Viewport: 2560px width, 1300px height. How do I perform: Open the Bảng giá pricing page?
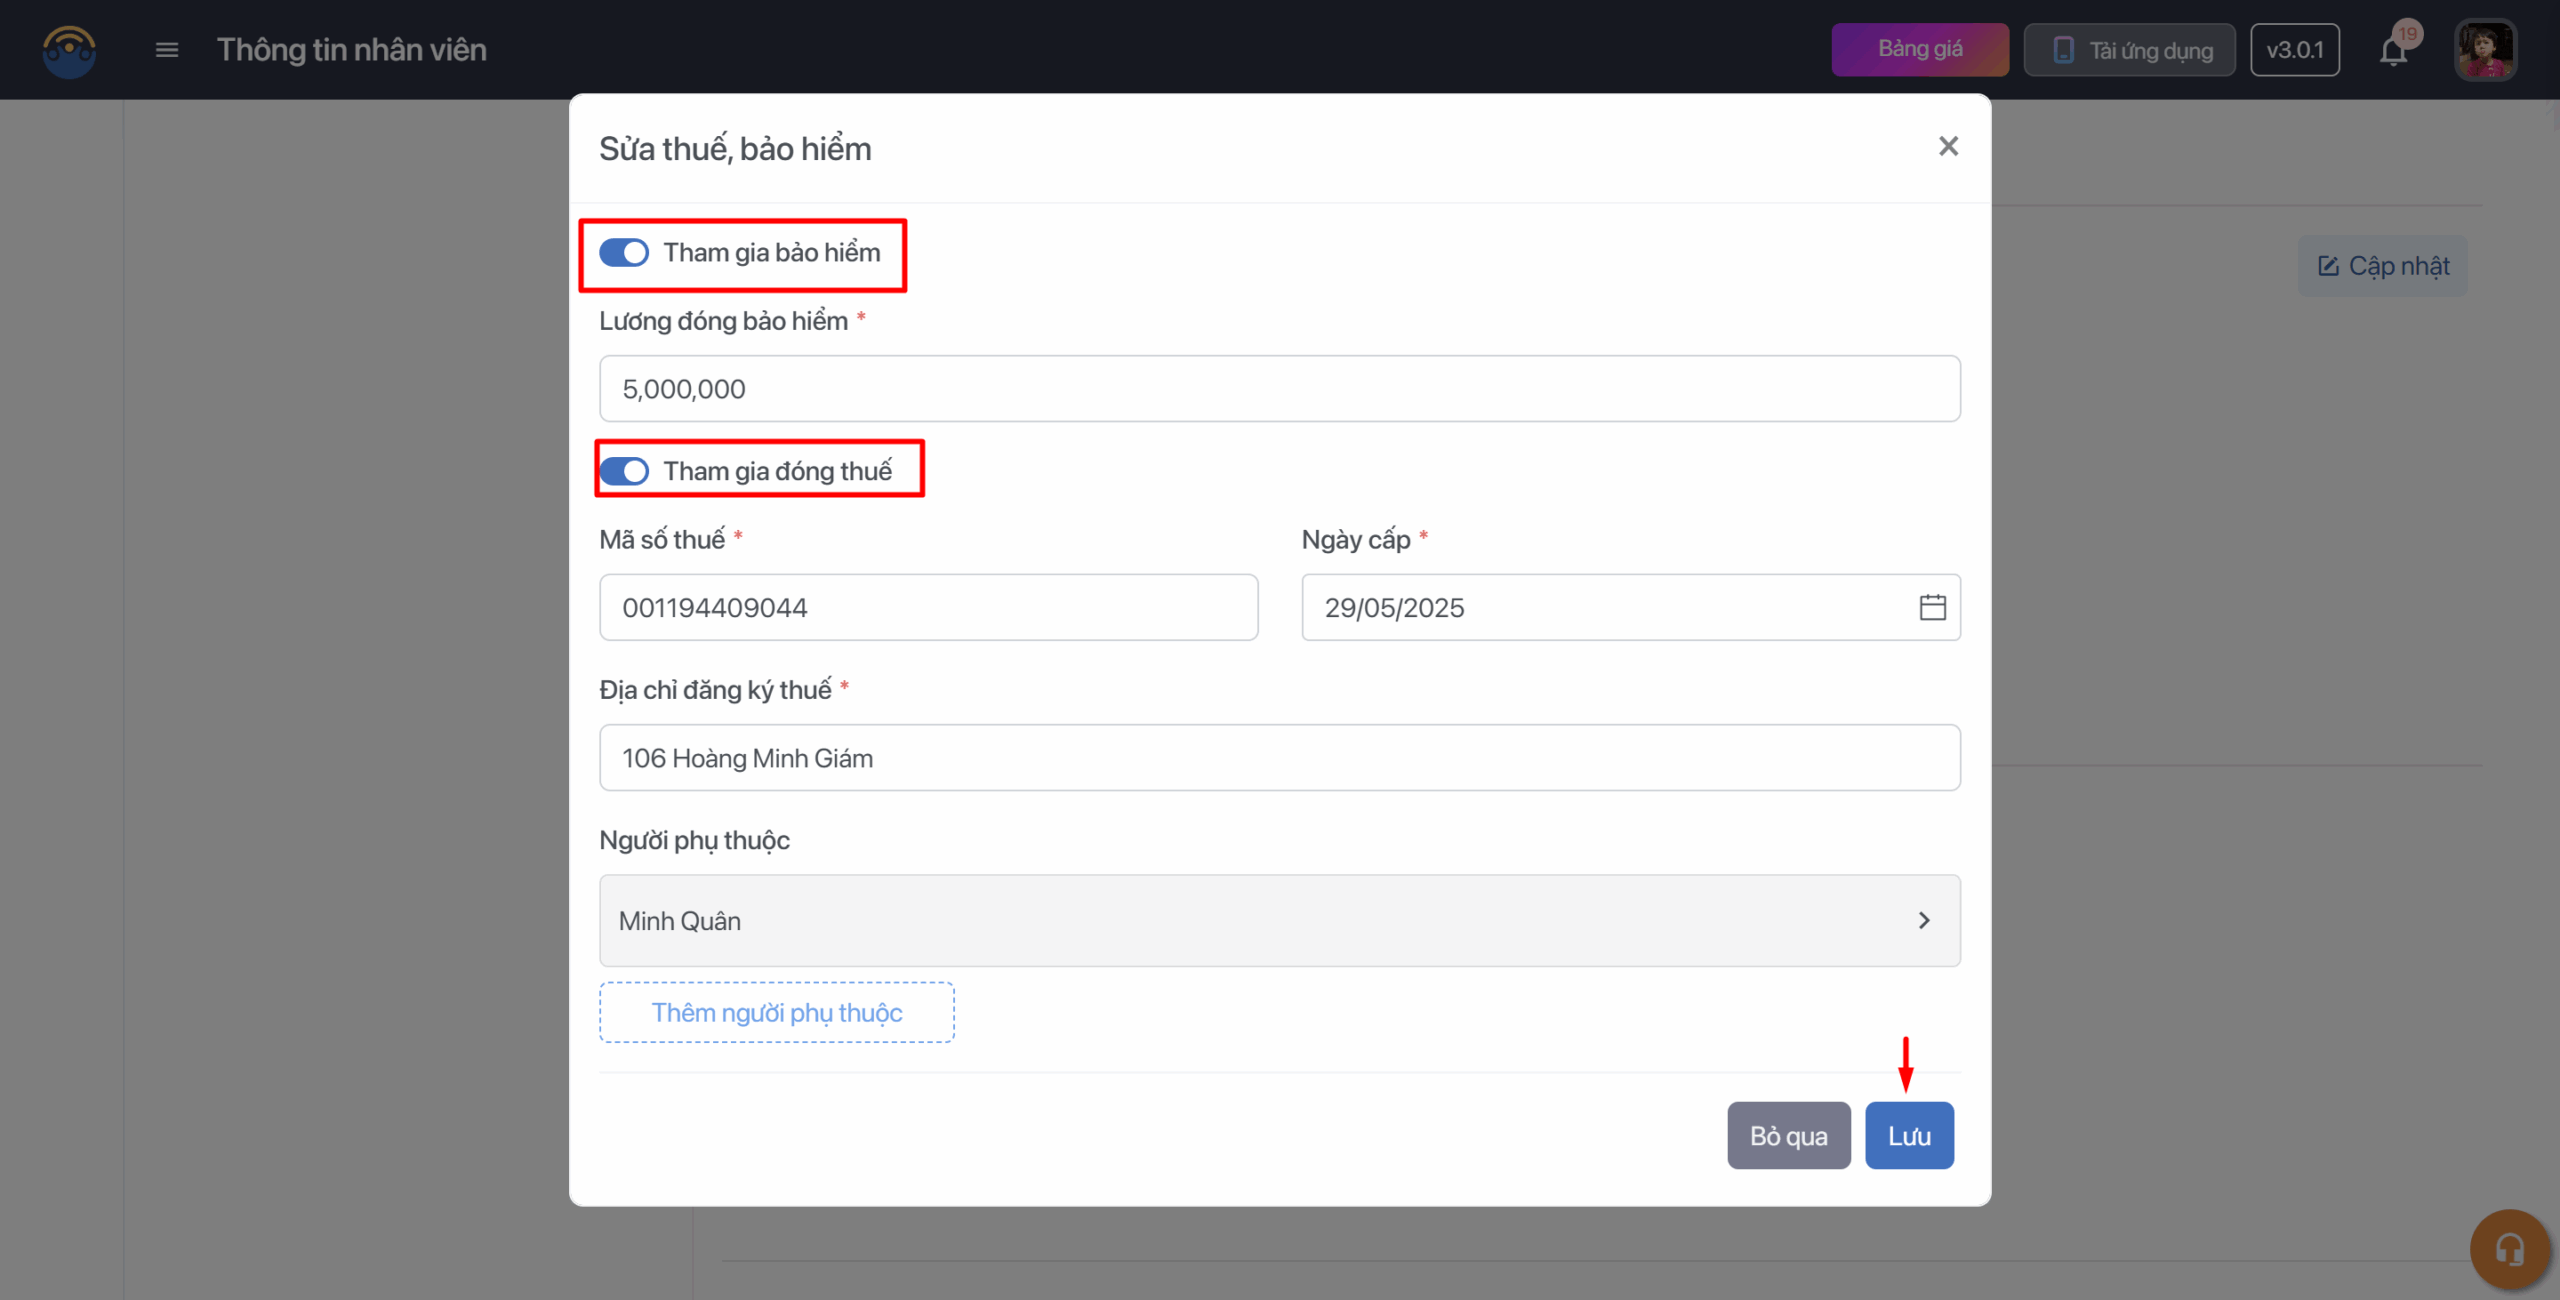point(1919,50)
